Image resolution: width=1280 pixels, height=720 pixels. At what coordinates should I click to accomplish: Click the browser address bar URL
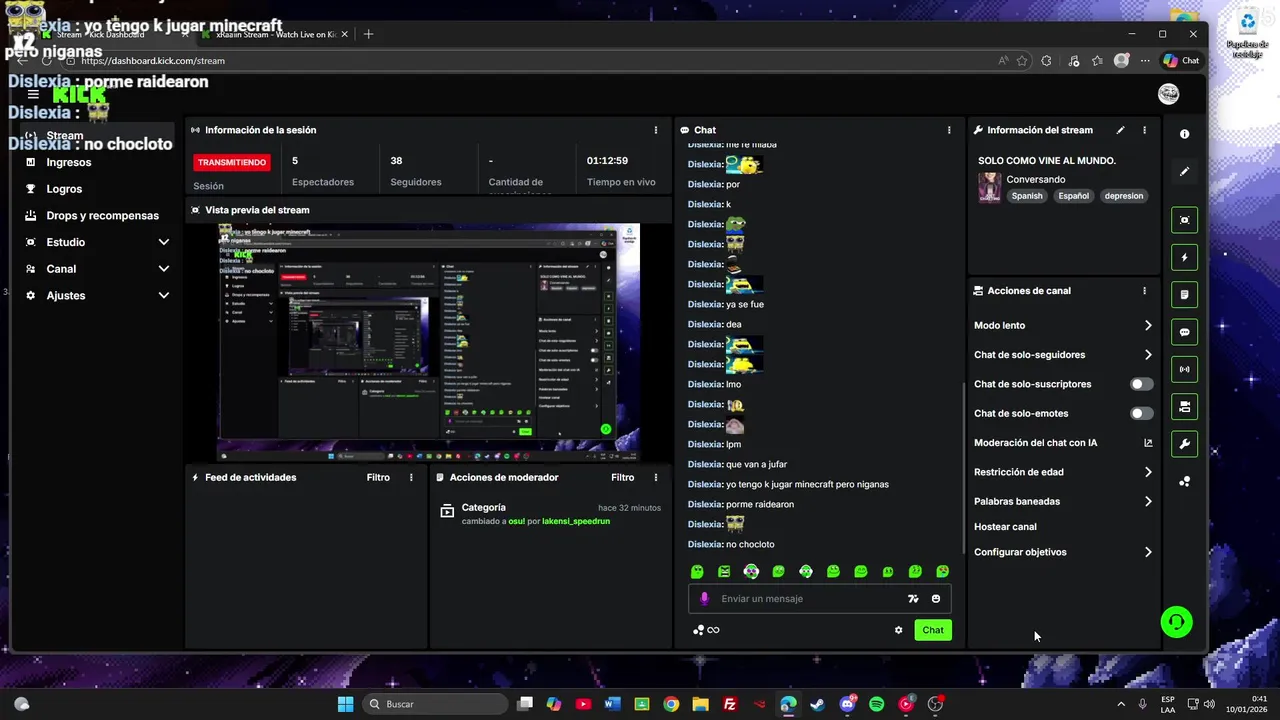tap(153, 61)
